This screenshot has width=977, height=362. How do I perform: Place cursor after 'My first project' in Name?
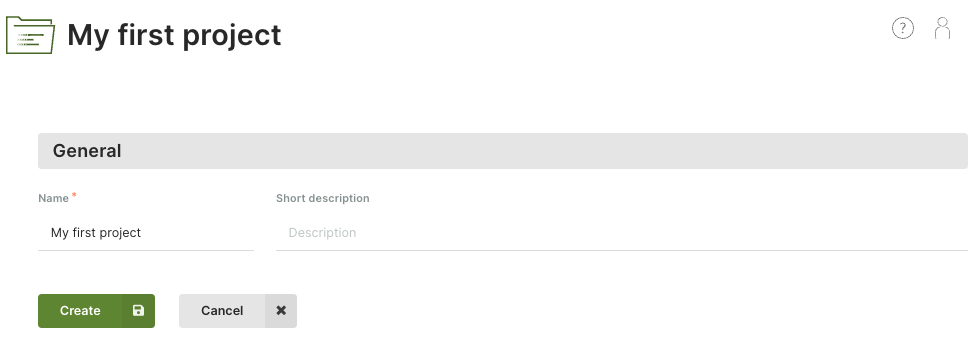[143, 233]
